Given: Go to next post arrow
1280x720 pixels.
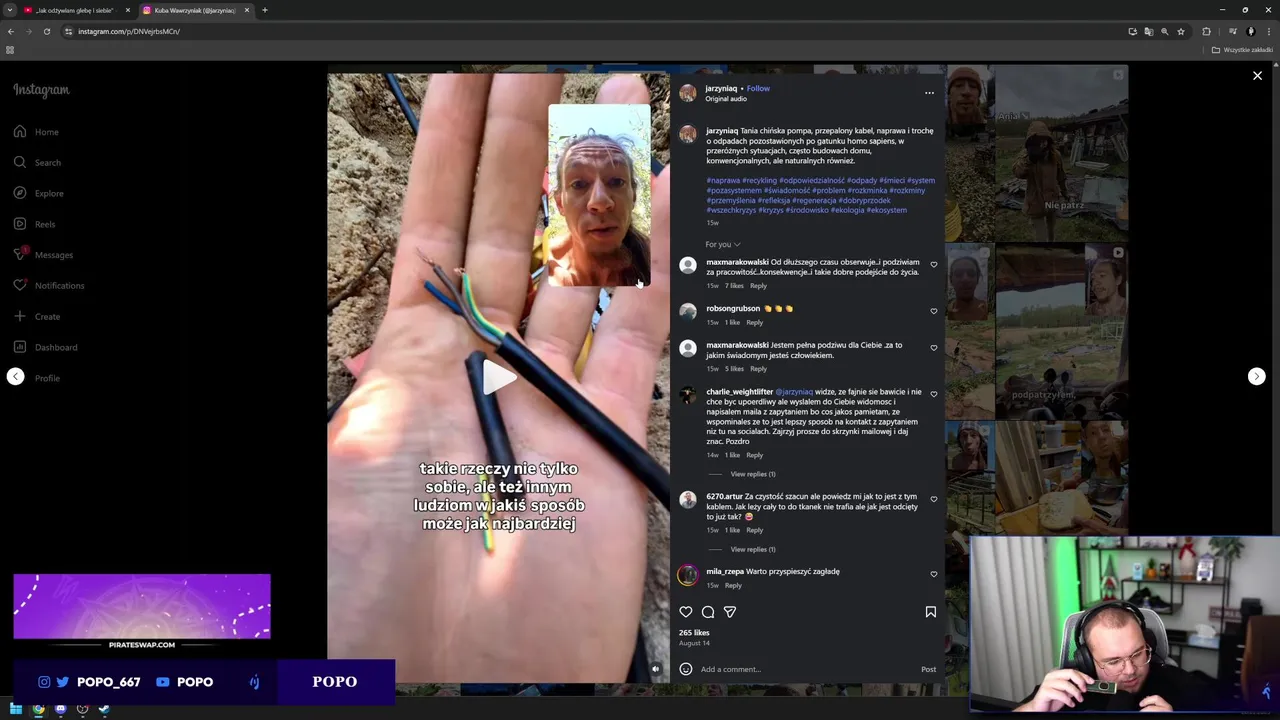Looking at the screenshot, I should pyautogui.click(x=1256, y=376).
